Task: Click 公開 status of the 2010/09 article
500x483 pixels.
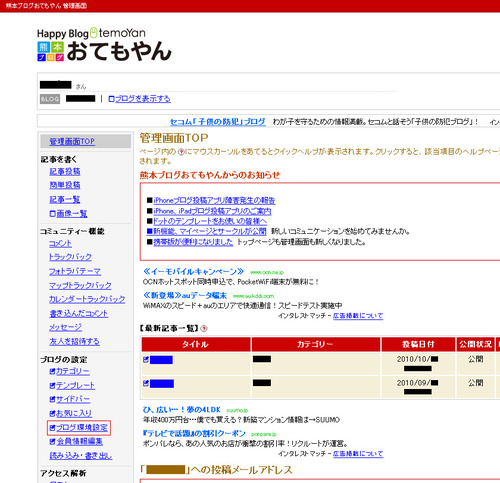Action: click(476, 383)
